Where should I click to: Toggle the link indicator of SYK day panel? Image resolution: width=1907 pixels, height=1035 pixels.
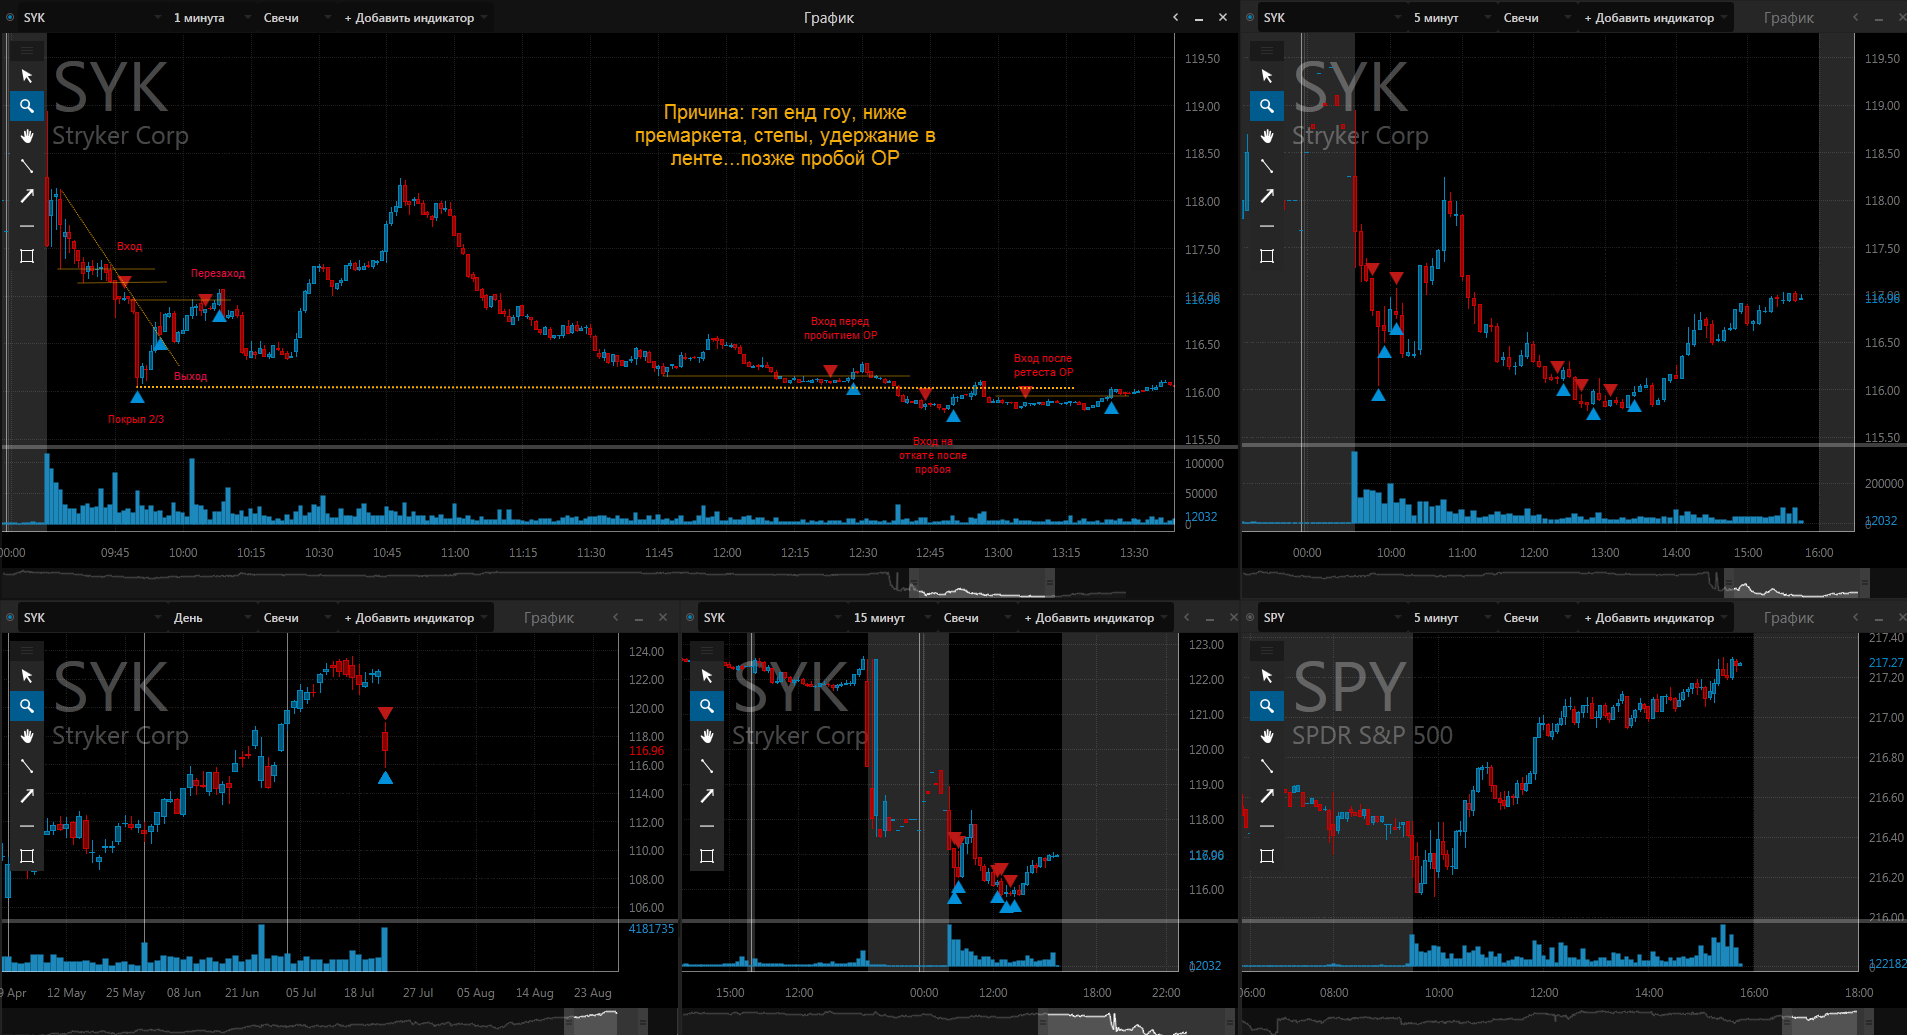(10, 618)
